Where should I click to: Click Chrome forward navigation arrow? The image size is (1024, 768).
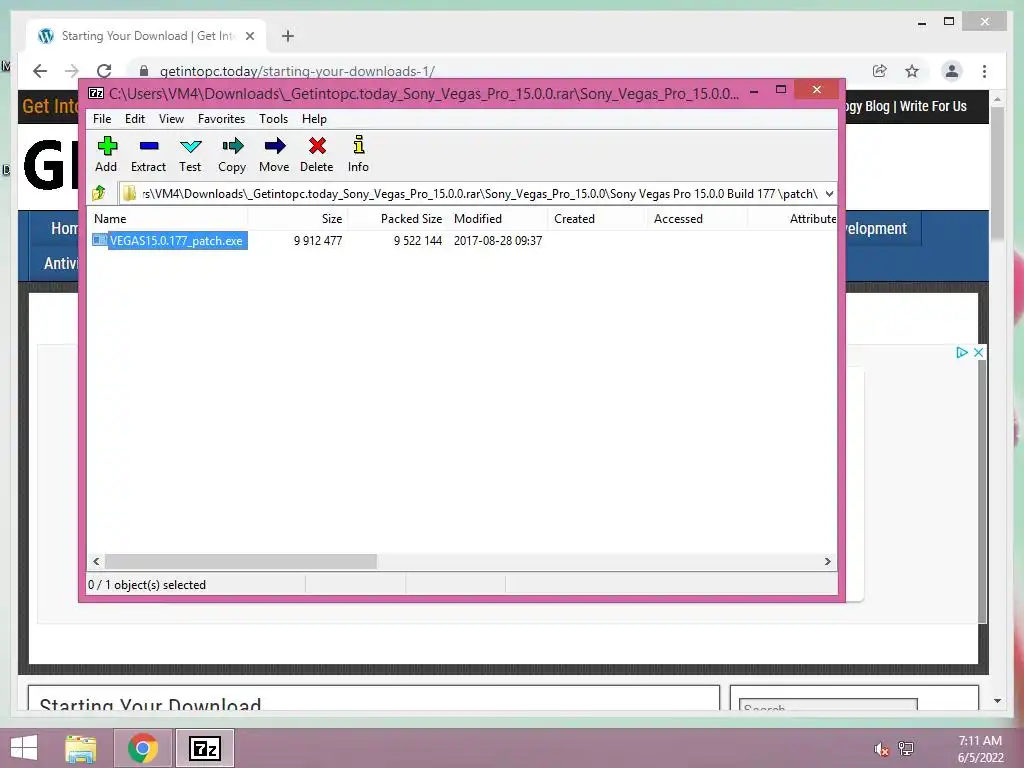[72, 71]
